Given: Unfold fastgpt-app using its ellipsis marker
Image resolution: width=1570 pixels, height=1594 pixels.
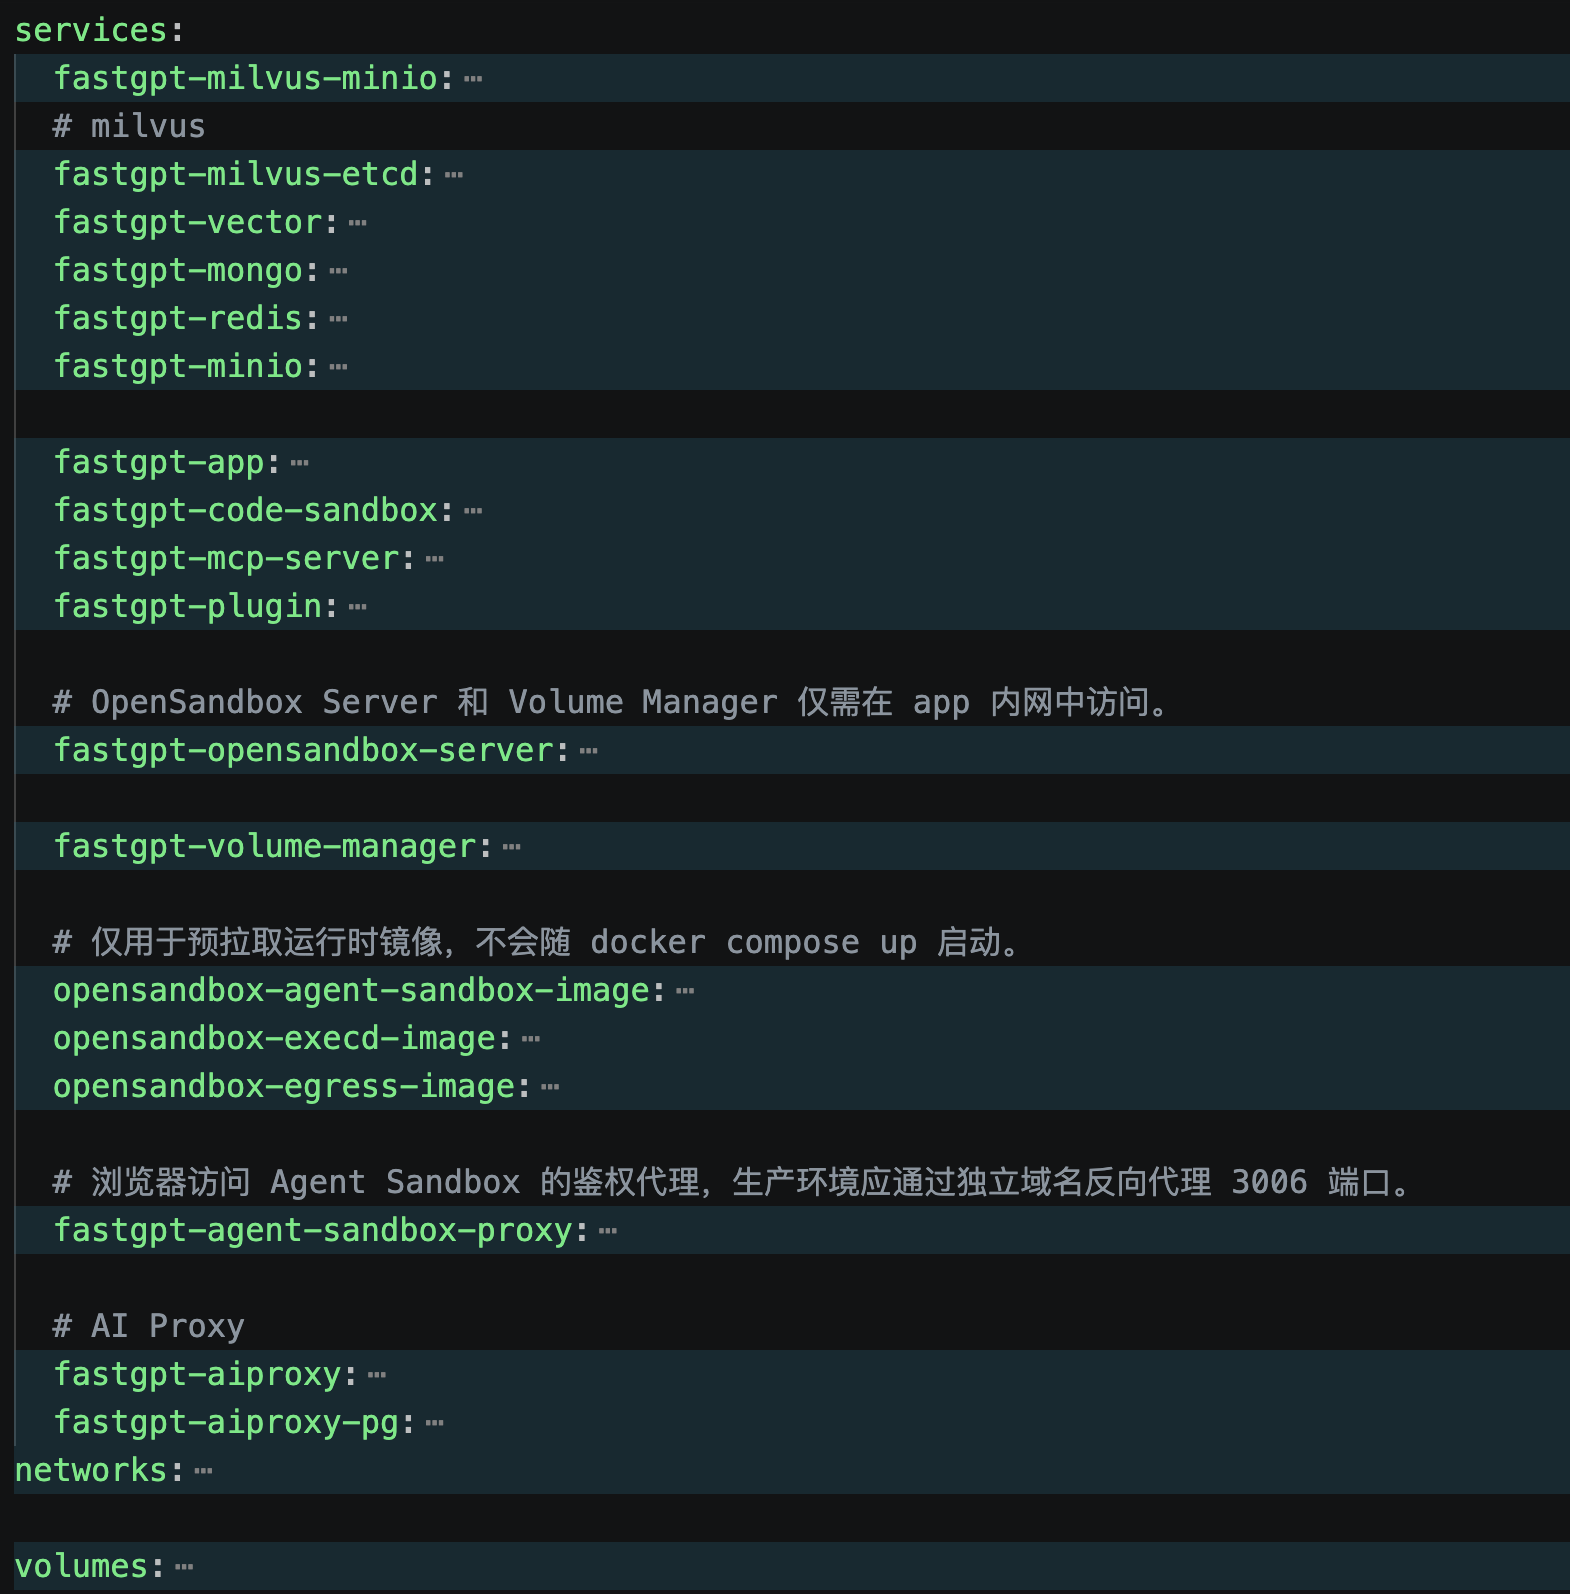Looking at the screenshot, I should (300, 463).
